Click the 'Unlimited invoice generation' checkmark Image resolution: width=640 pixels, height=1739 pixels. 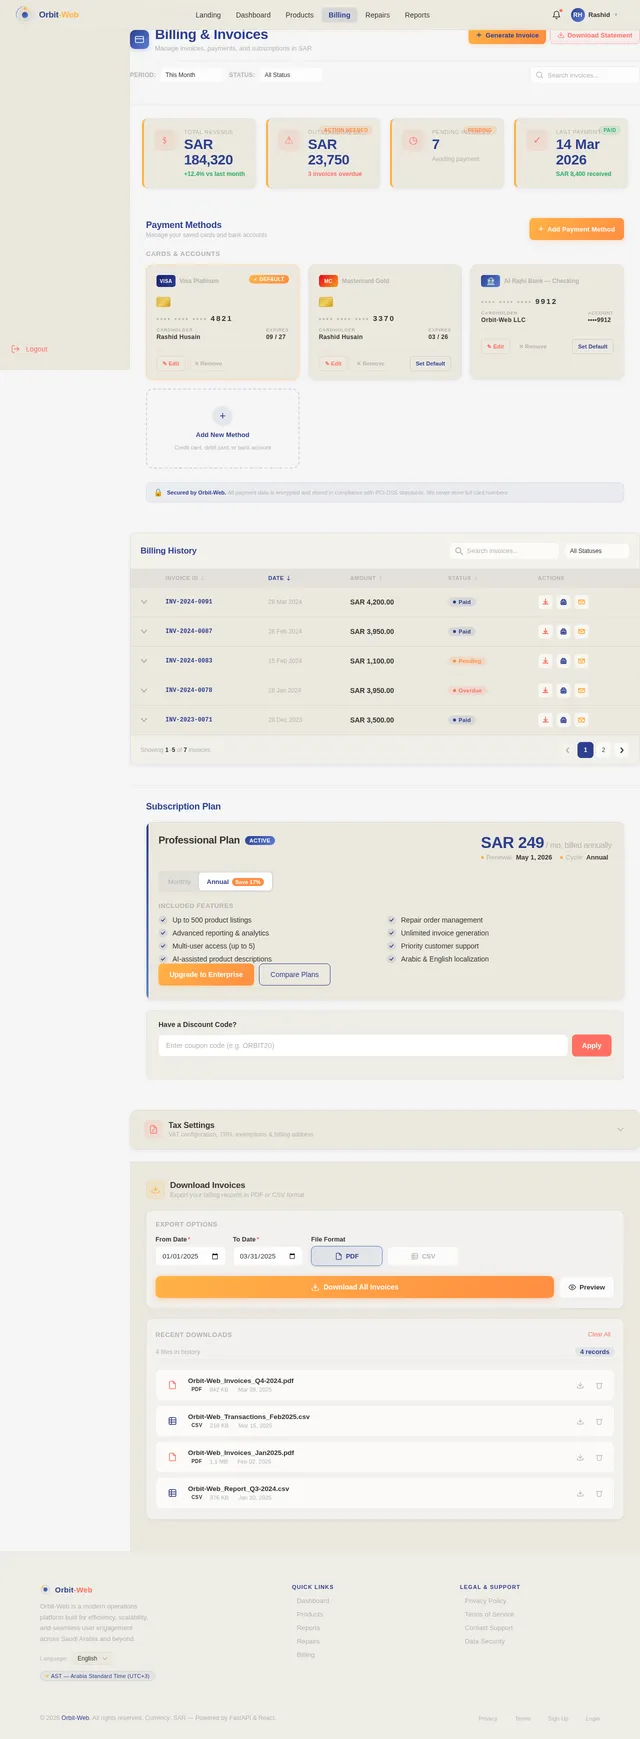point(392,933)
